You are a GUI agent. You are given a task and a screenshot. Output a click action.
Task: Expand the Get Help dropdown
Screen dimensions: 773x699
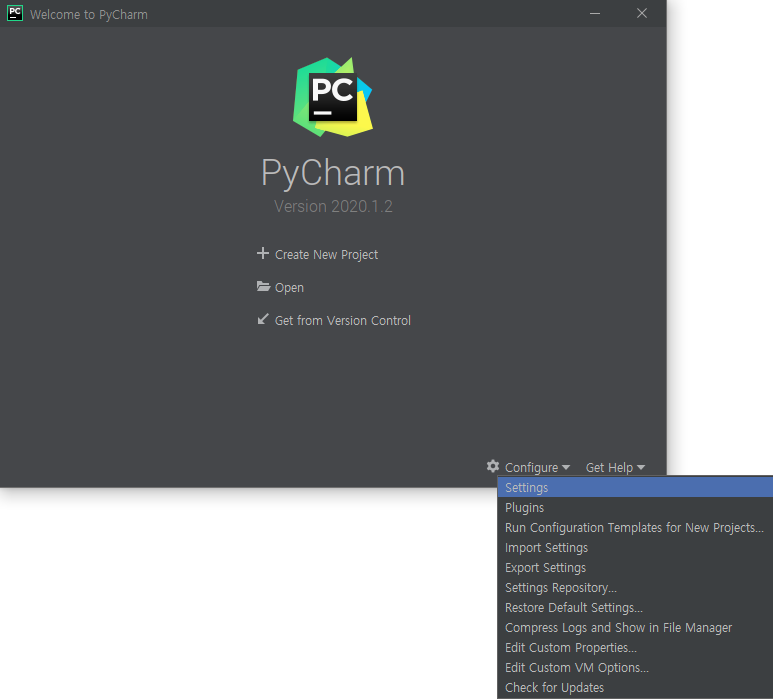point(615,467)
